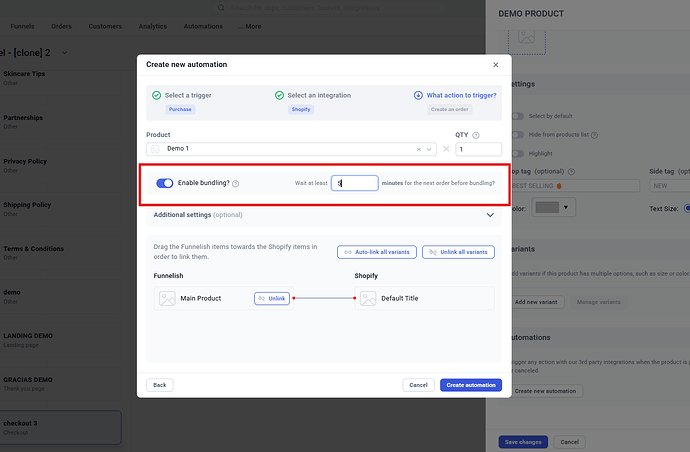Expand the Additional settings section
The height and width of the screenshot is (452, 690).
(x=490, y=215)
